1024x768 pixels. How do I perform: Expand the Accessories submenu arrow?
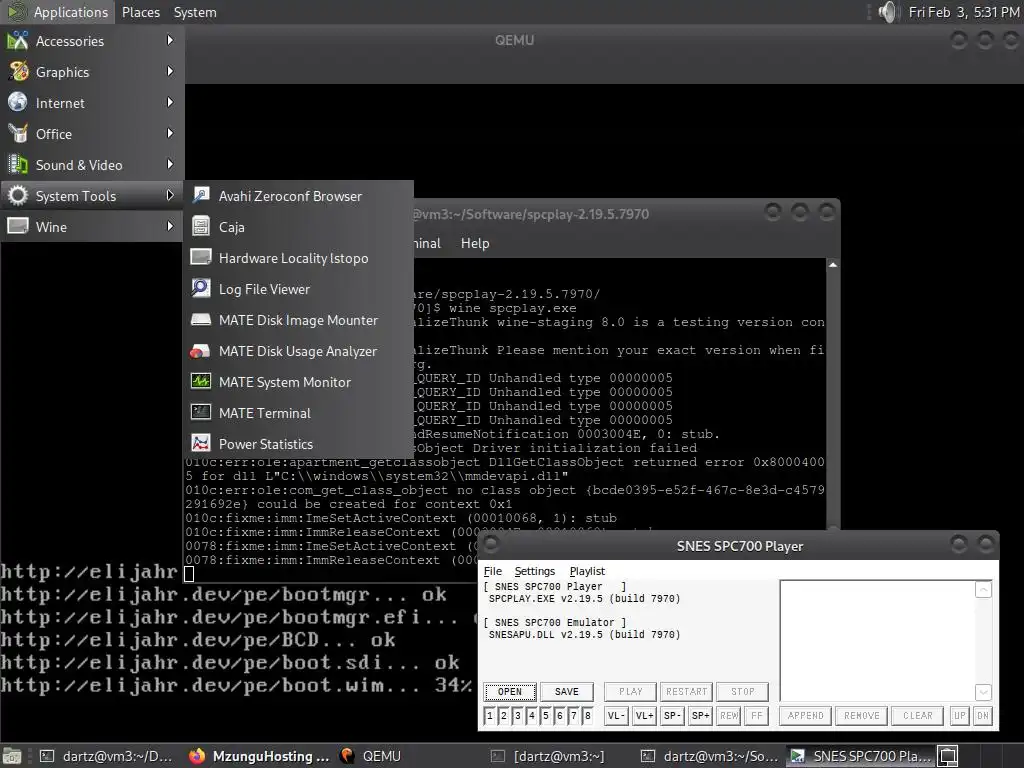170,40
